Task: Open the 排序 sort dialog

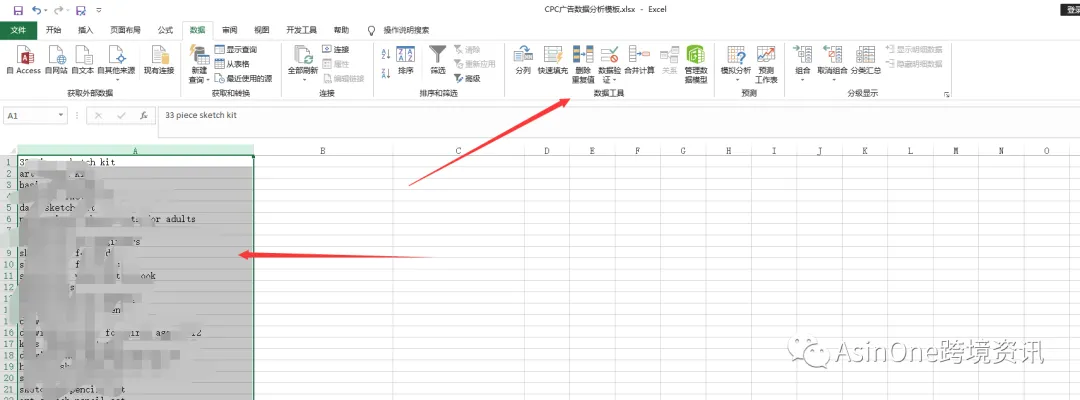Action: [x=406, y=60]
